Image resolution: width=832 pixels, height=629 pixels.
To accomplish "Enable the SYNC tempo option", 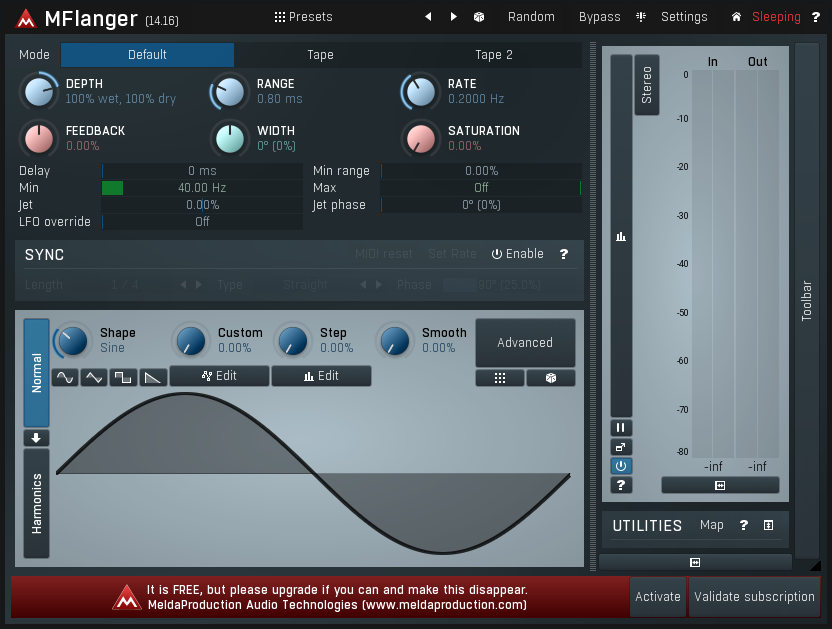I will (518, 254).
